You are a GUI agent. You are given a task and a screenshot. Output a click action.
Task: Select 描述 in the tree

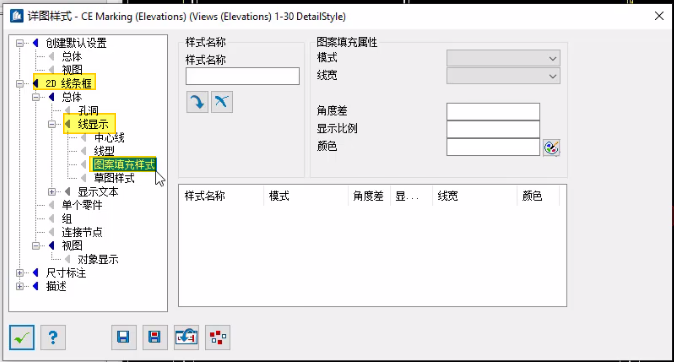pos(56,286)
